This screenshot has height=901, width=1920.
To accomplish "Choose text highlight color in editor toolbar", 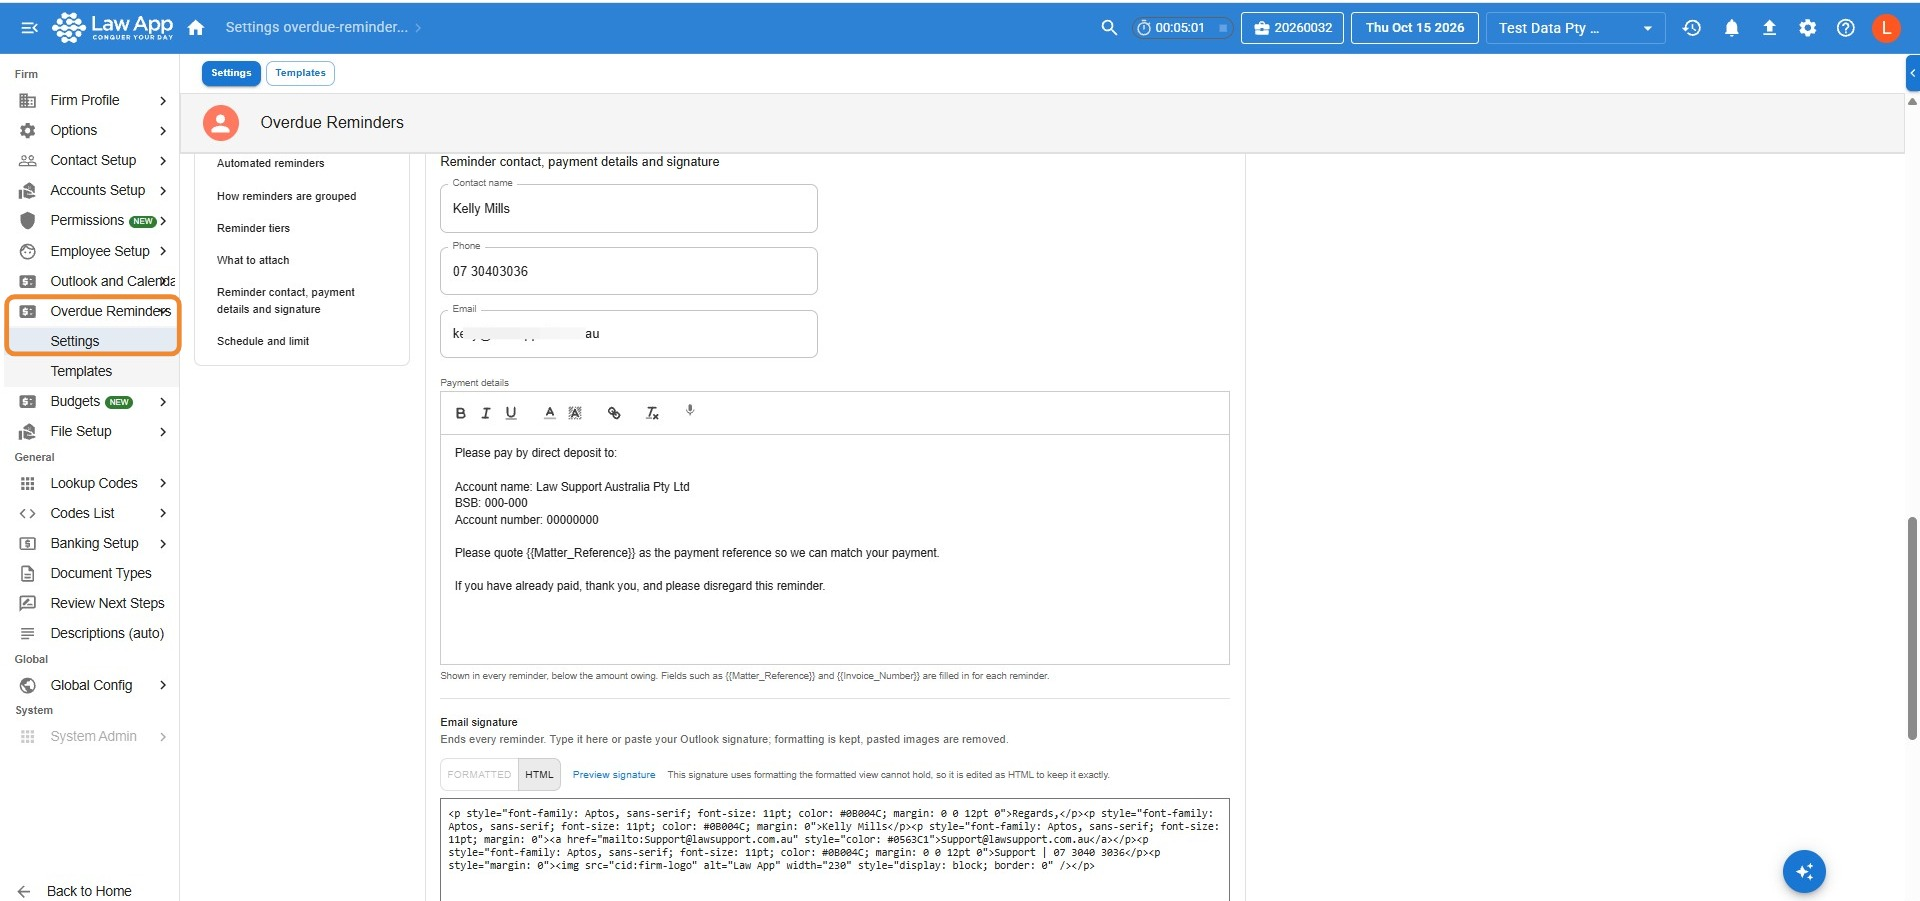I will [575, 413].
